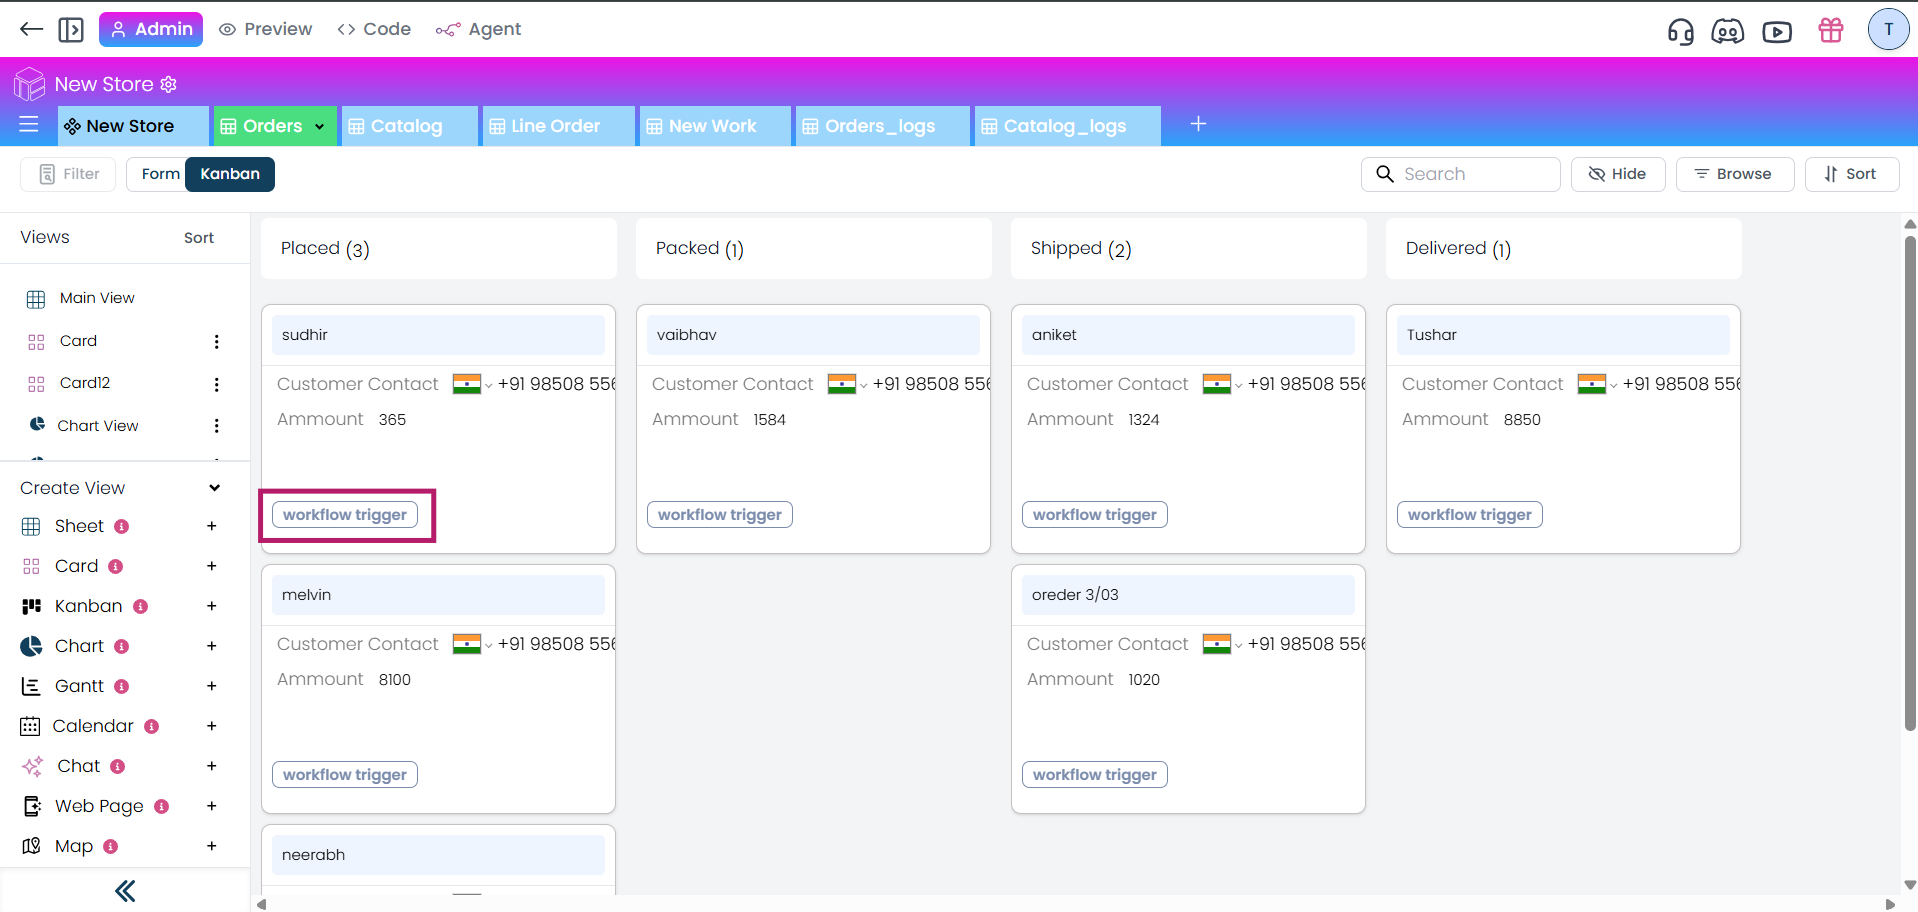Open New Store settings gear
This screenshot has height=912, width=1918.
(169, 85)
